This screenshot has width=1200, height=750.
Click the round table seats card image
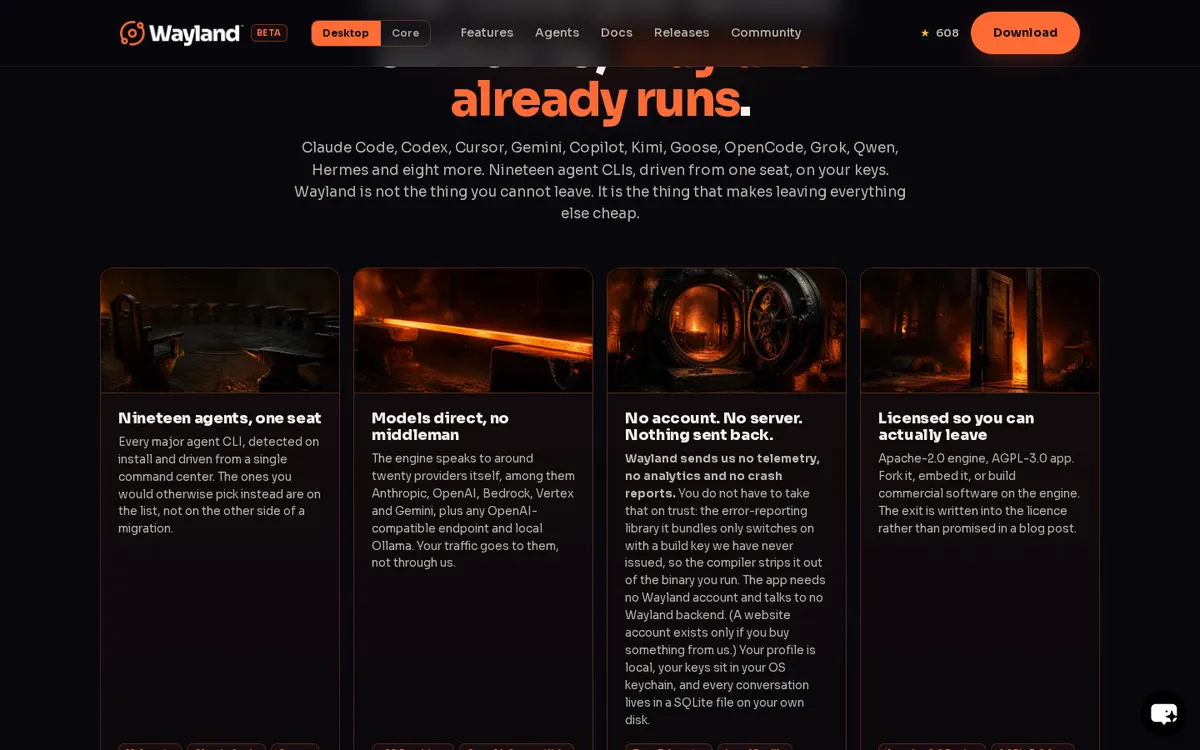220,330
